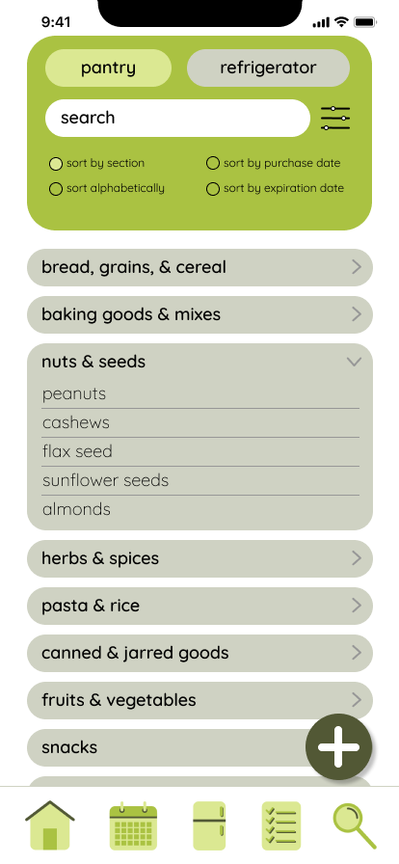Open the checklist icon in bottom bar
The height and width of the screenshot is (864, 399).
pos(281,825)
